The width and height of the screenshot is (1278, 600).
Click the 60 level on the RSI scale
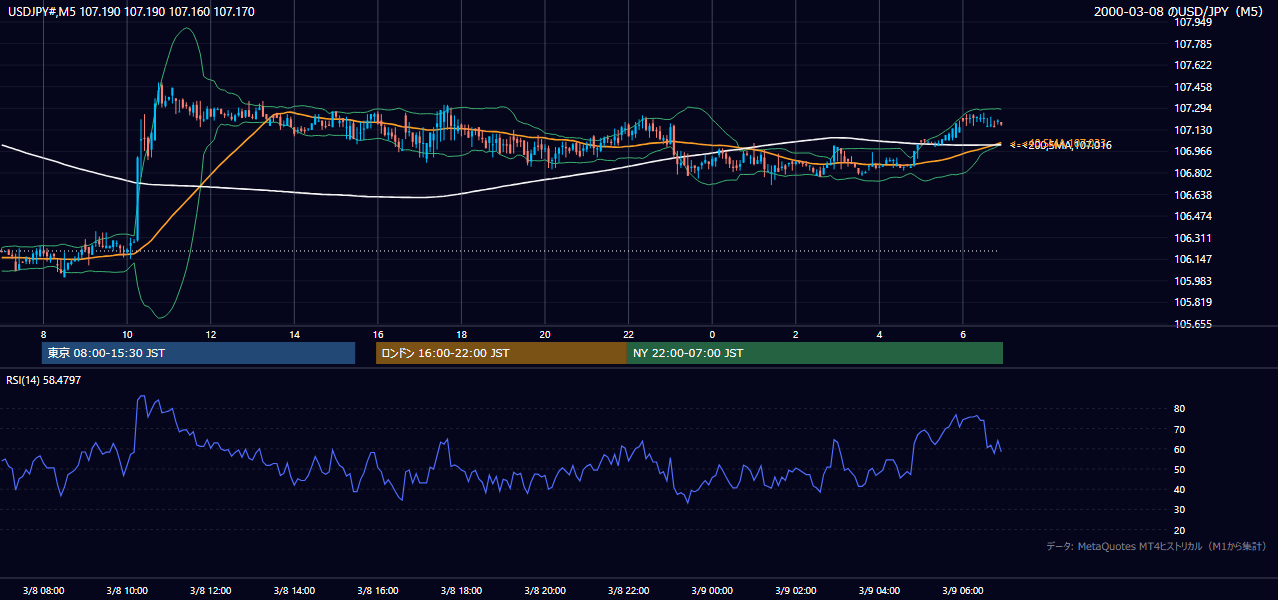pos(1180,449)
